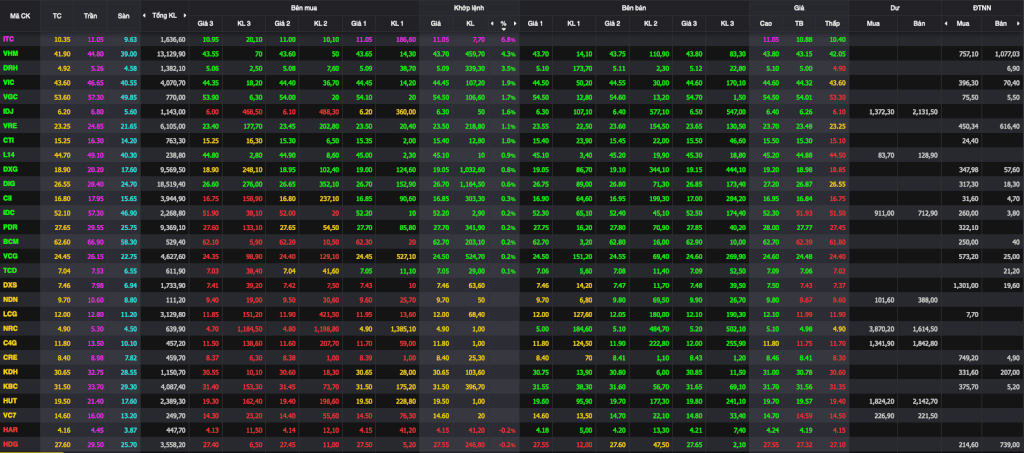Screen dimensions: 1024x453
Task: Open stock symbol IDJ
Action: tap(8, 111)
